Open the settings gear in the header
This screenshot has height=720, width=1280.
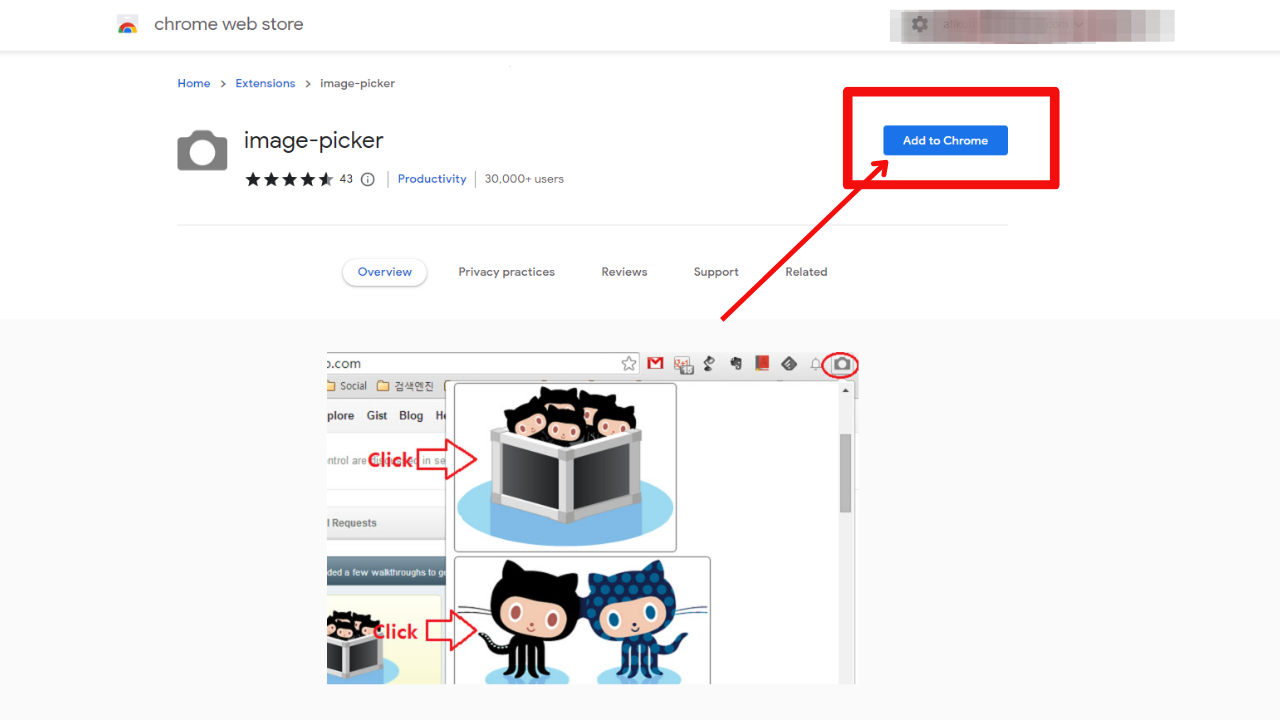tap(920, 24)
